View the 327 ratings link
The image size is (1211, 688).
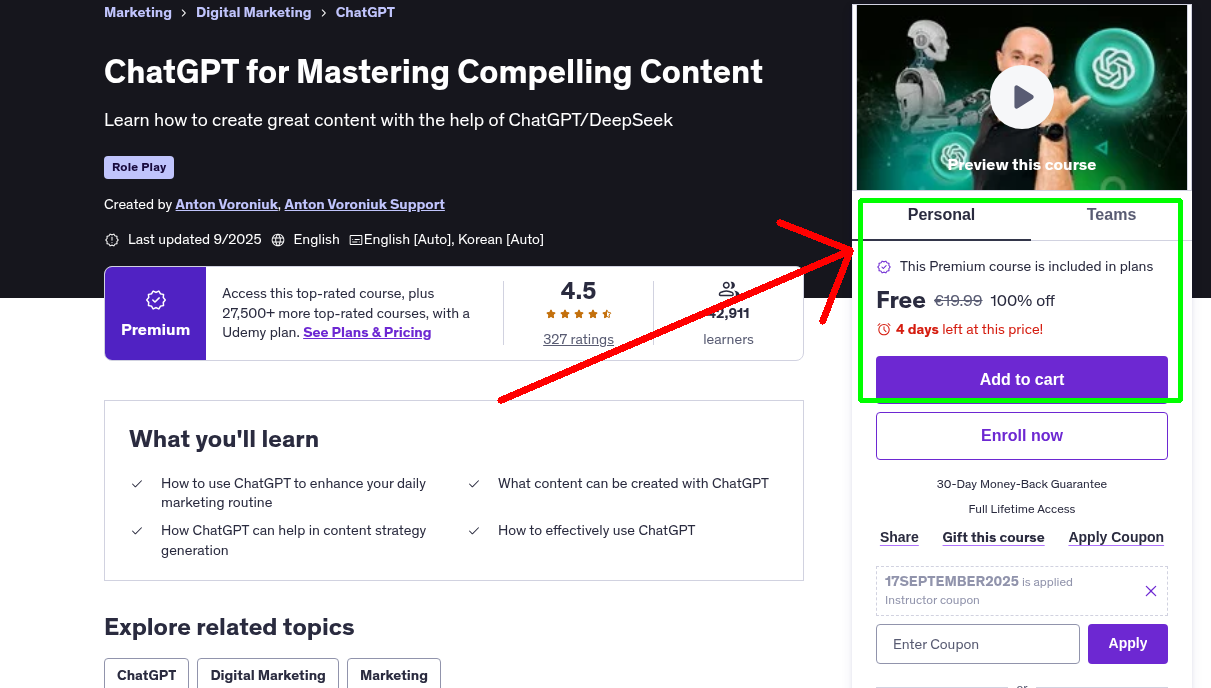[x=578, y=339]
